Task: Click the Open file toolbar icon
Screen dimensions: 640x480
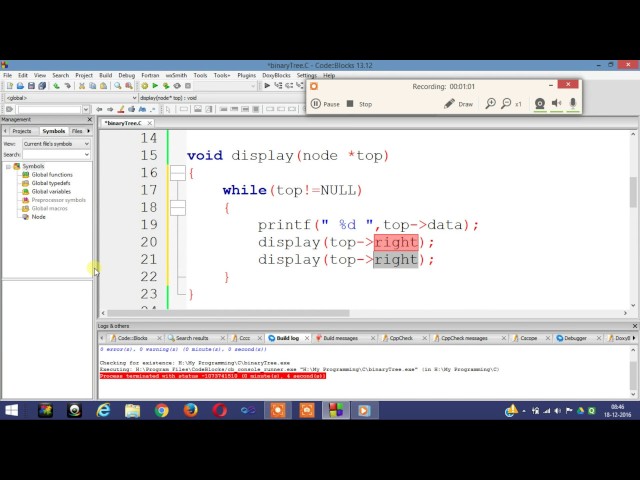Action: click(x=20, y=86)
